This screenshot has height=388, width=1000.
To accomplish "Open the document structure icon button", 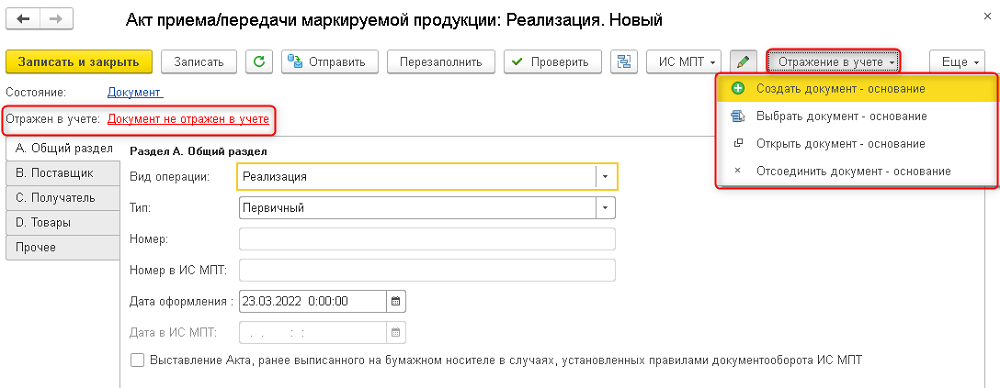I will [624, 62].
